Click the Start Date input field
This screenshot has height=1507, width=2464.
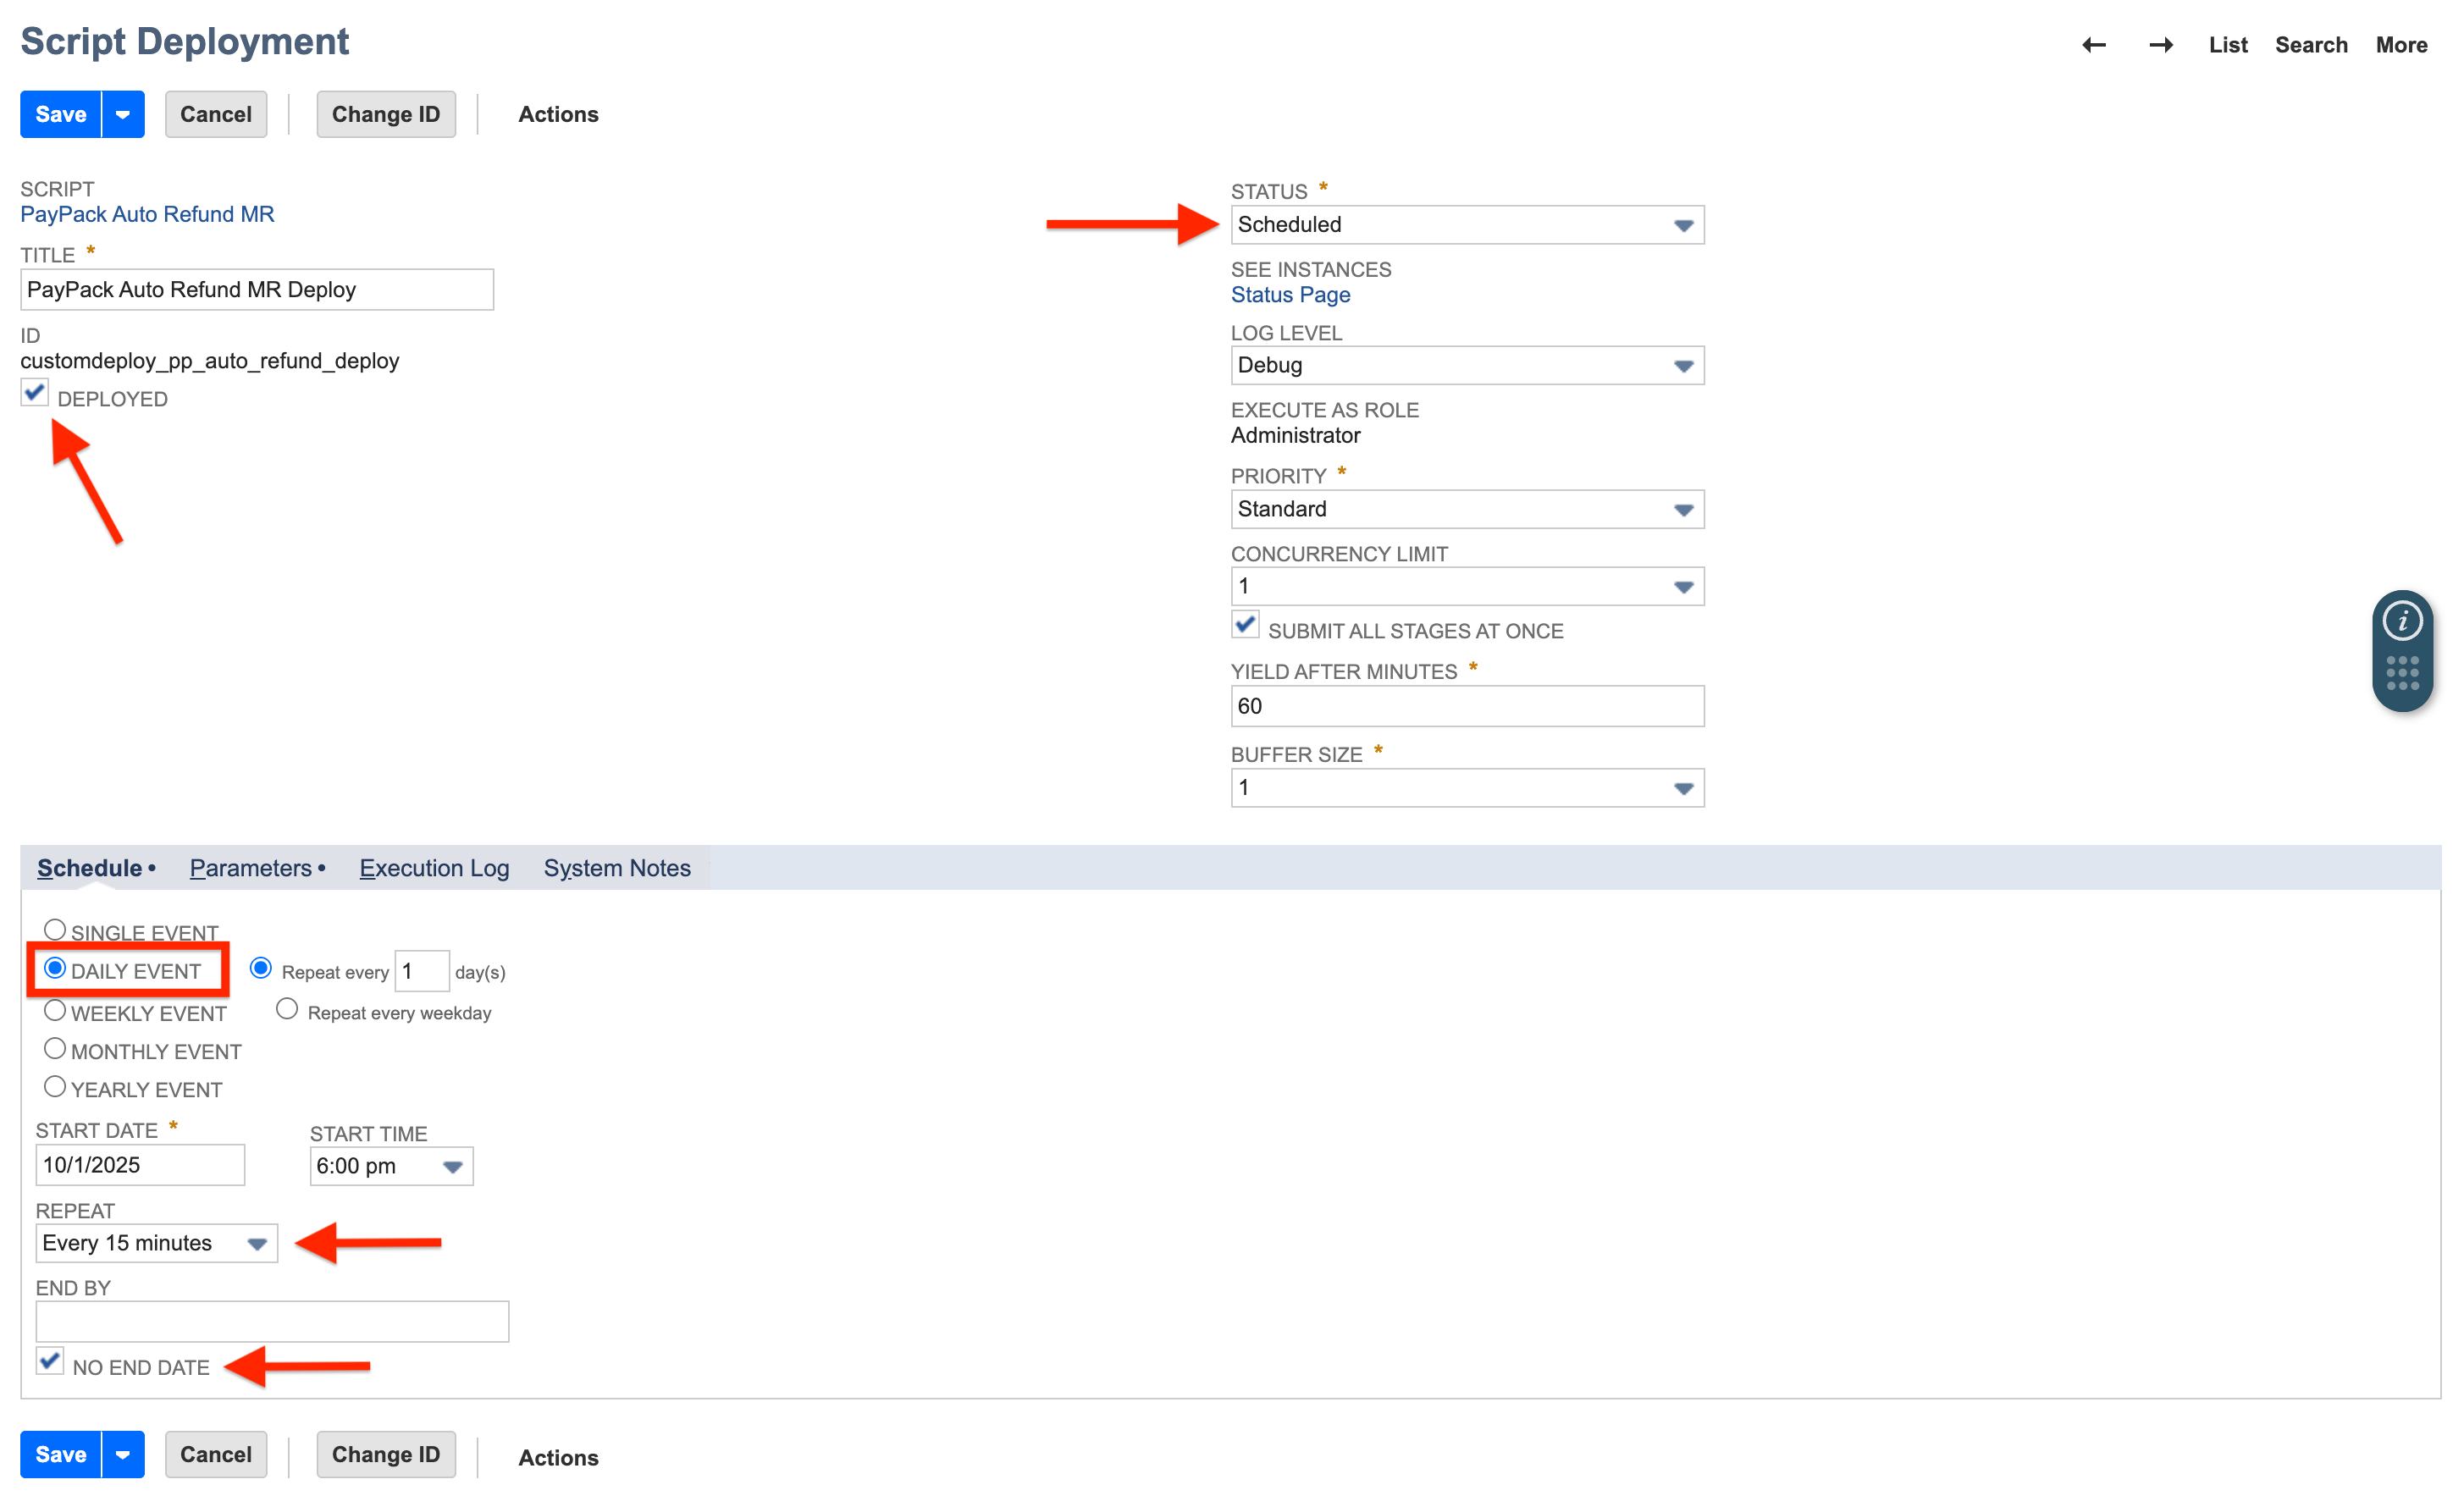[139, 1164]
